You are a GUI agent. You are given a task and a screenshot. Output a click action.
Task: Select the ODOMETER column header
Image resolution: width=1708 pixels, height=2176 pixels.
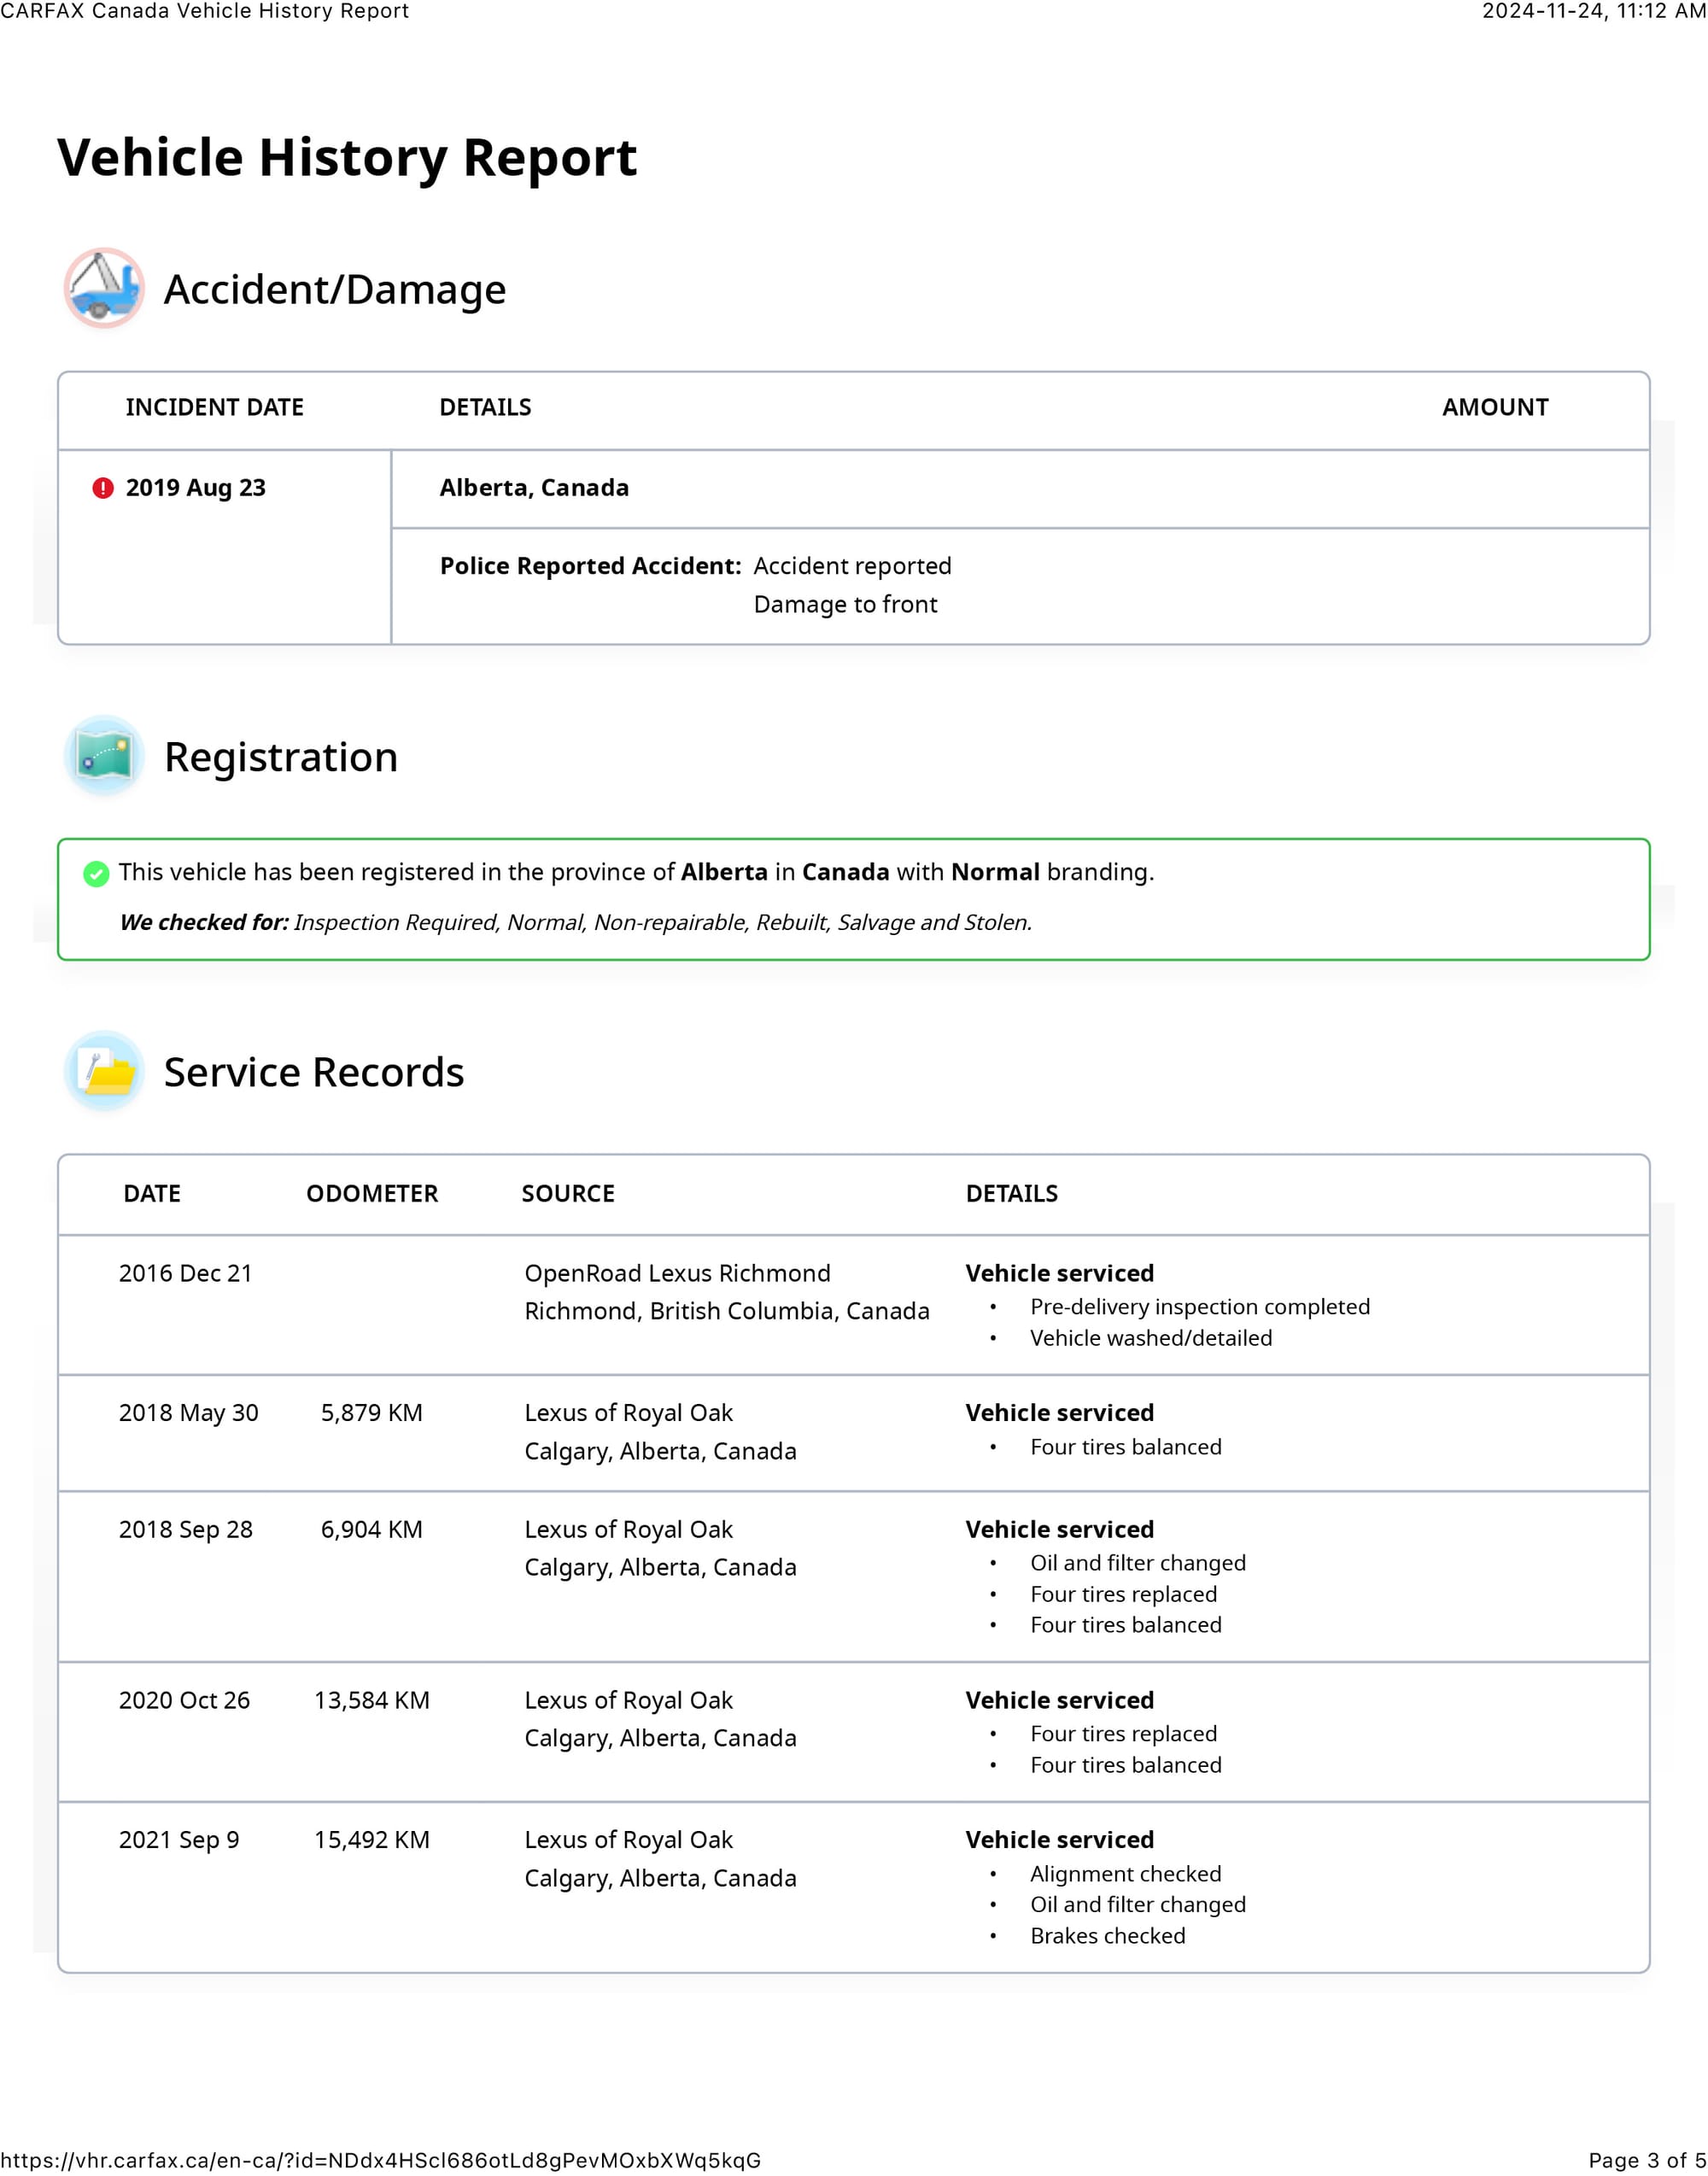coord(372,1193)
